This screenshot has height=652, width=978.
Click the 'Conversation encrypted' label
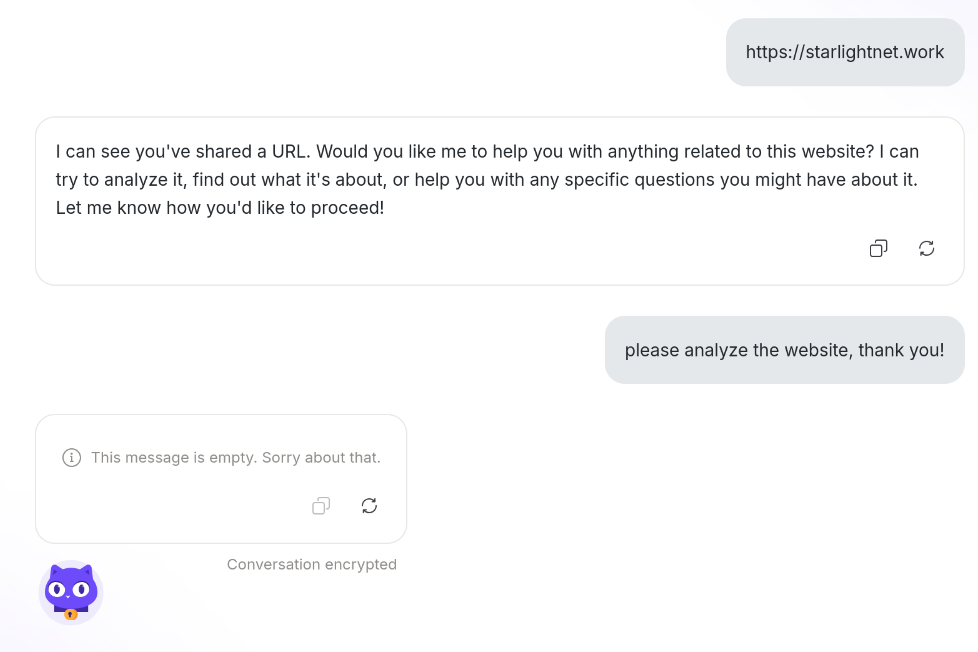coord(312,565)
